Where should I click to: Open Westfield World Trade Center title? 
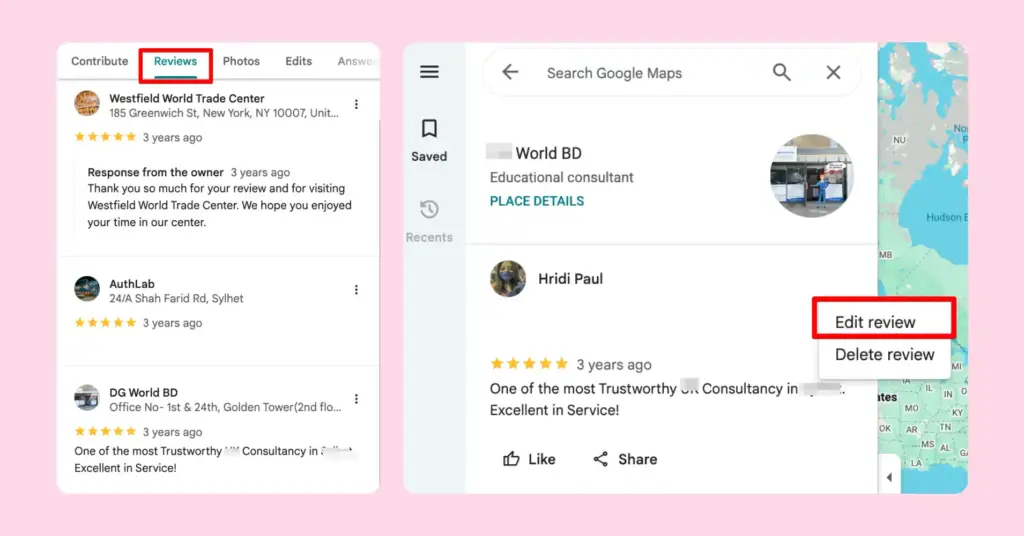point(187,99)
